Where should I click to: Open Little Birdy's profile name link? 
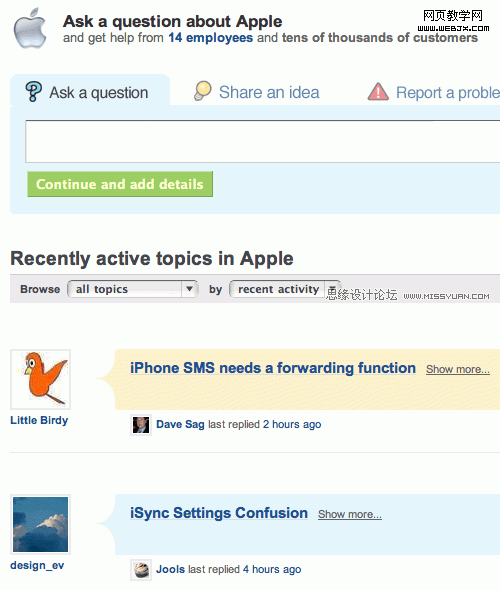coord(39,420)
